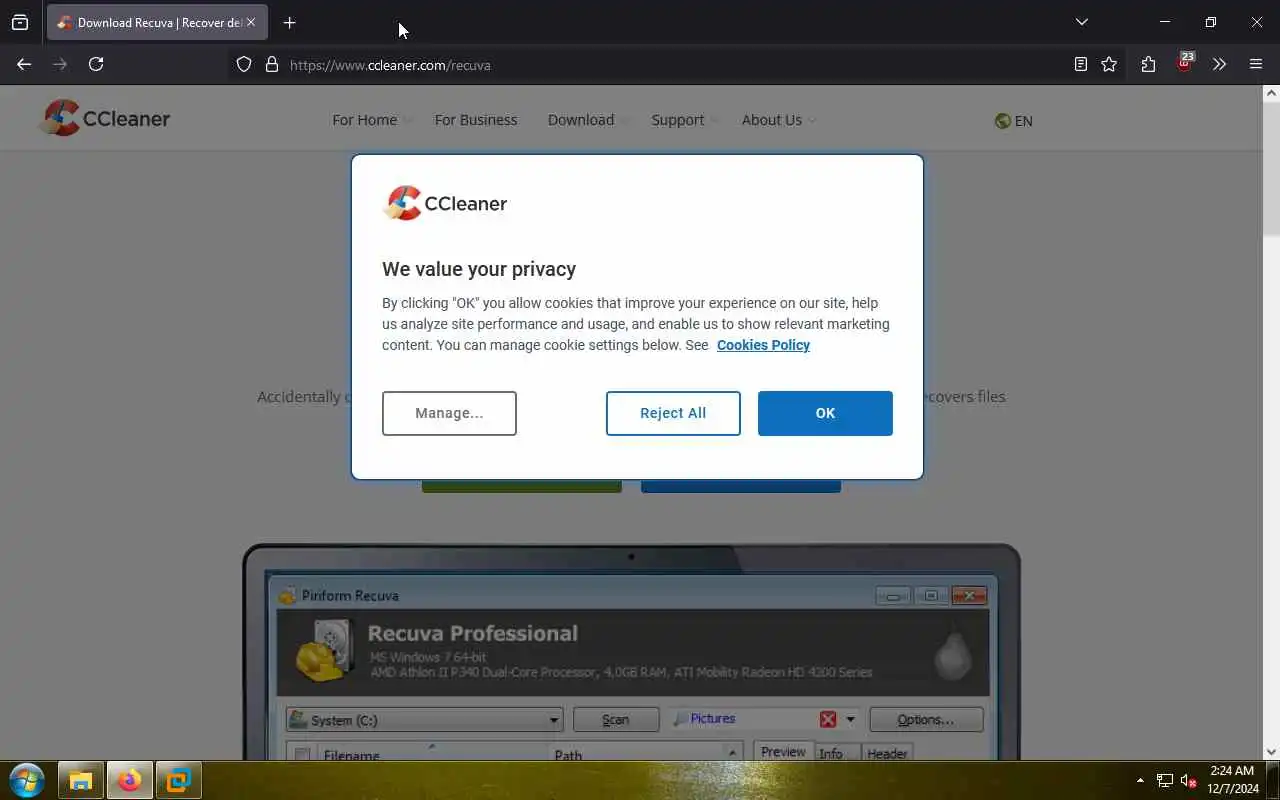The image size is (1280, 800).
Task: Switch to the Preview tab
Action: [783, 752]
